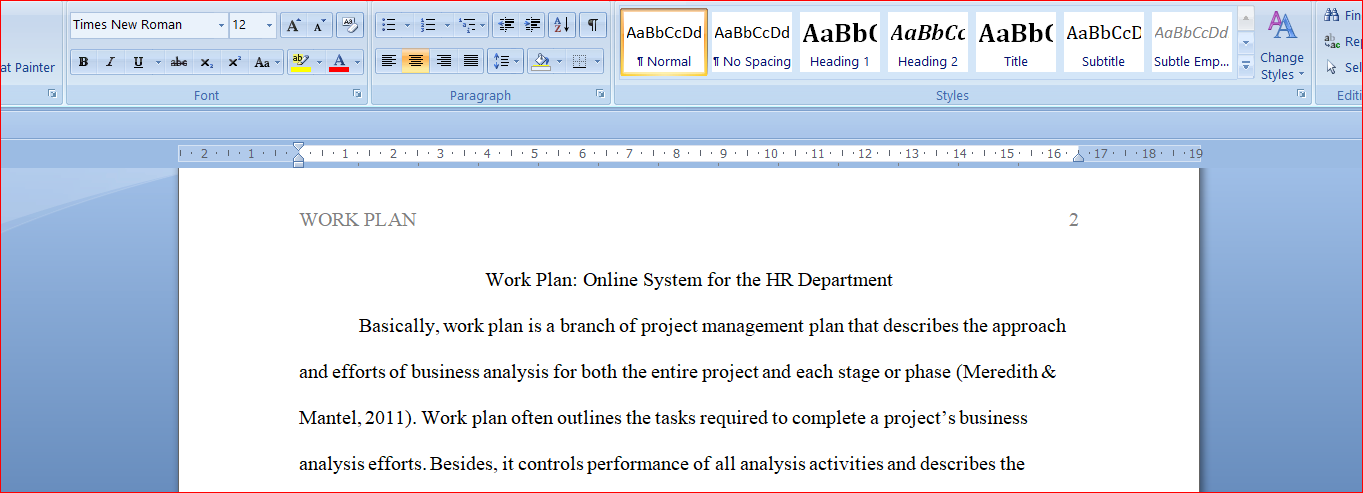Click the Replace icon
1363x493 pixels.
pos(1331,42)
